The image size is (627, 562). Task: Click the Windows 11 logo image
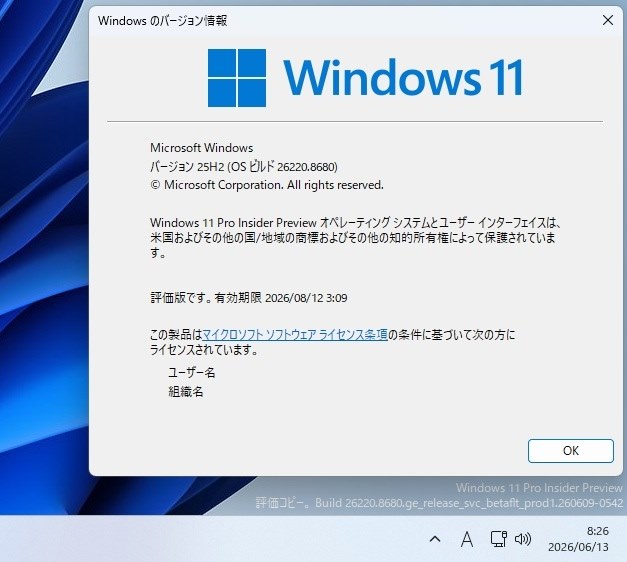365,78
